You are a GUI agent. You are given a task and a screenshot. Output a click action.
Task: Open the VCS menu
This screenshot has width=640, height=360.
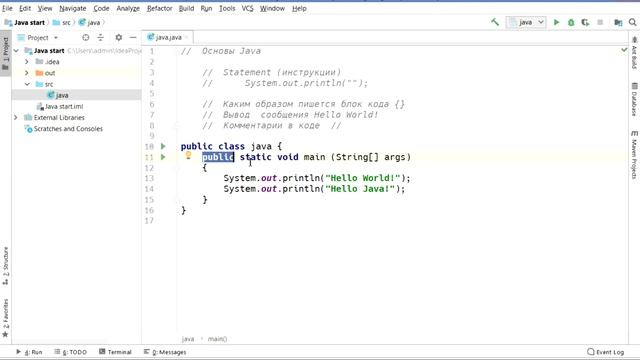pos(247,8)
